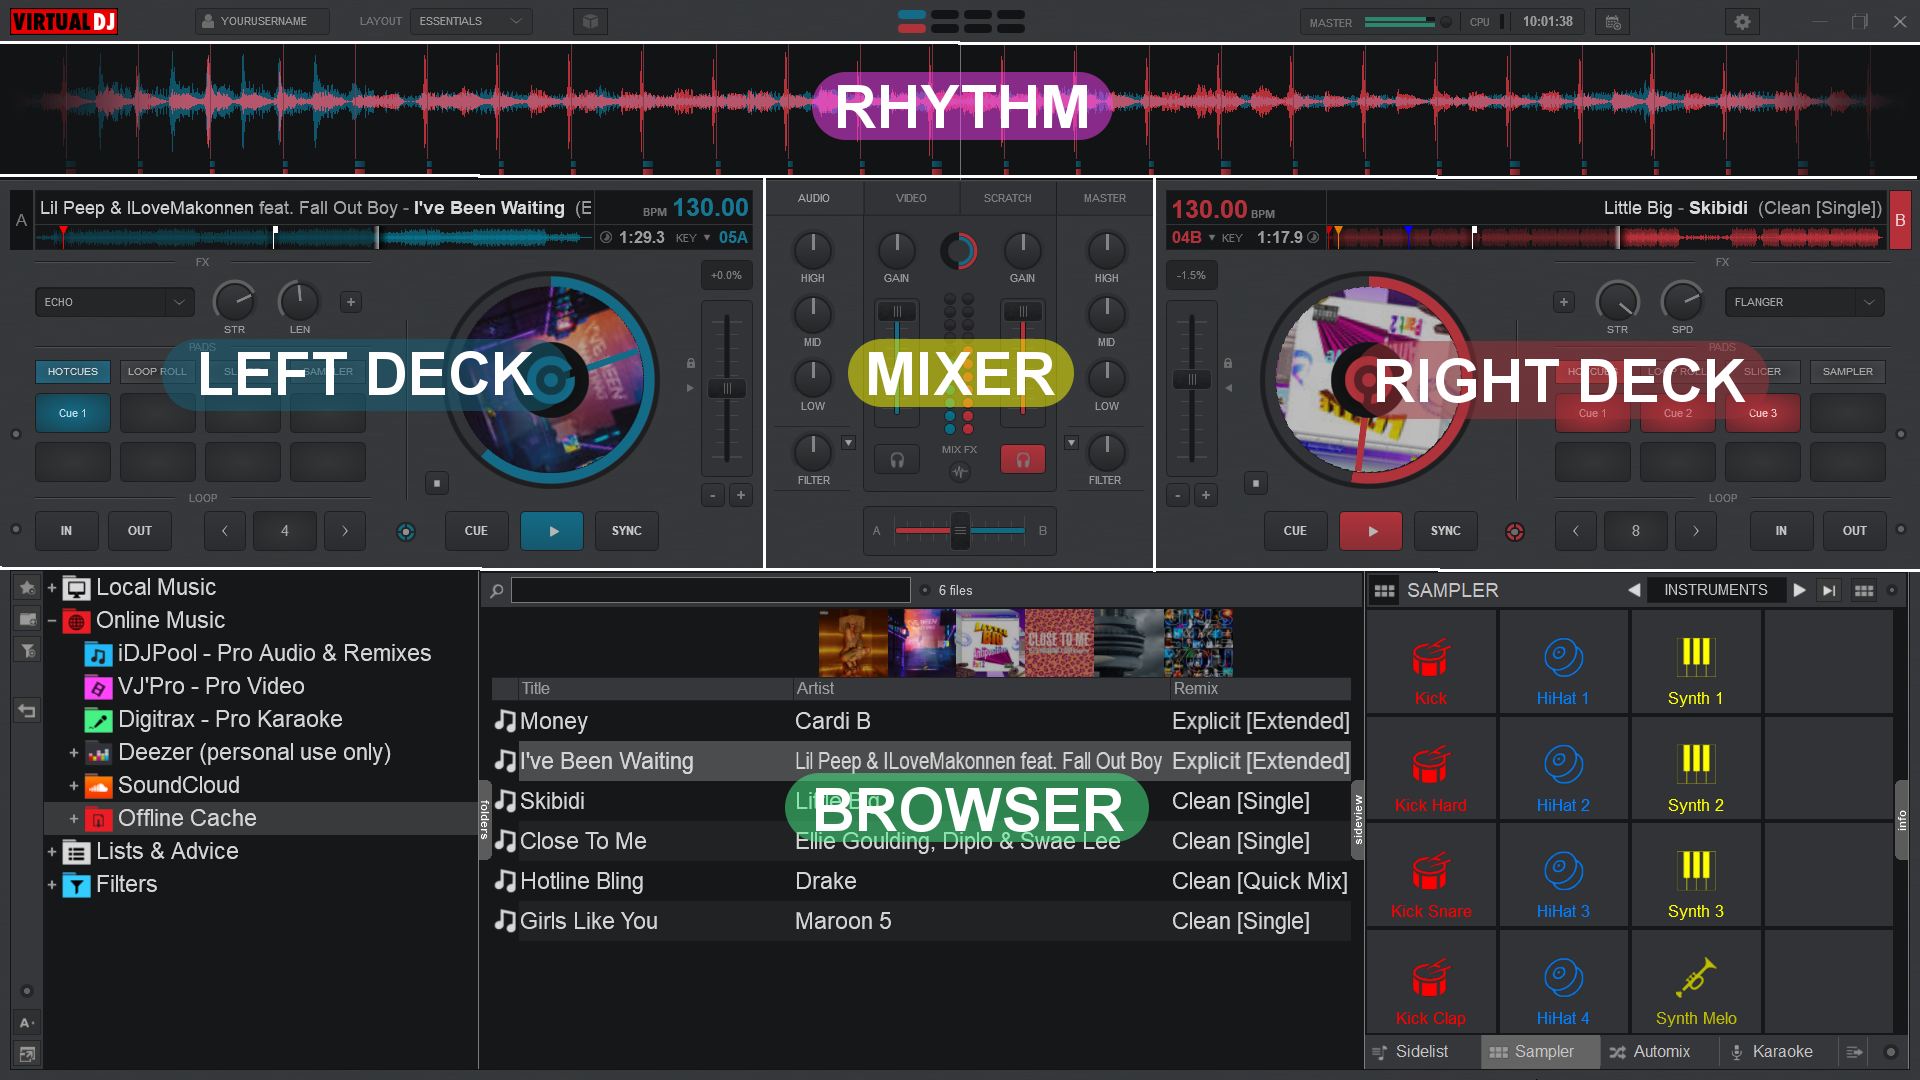
Task: Click the right deck headphone cue button
Action: (x=1022, y=459)
